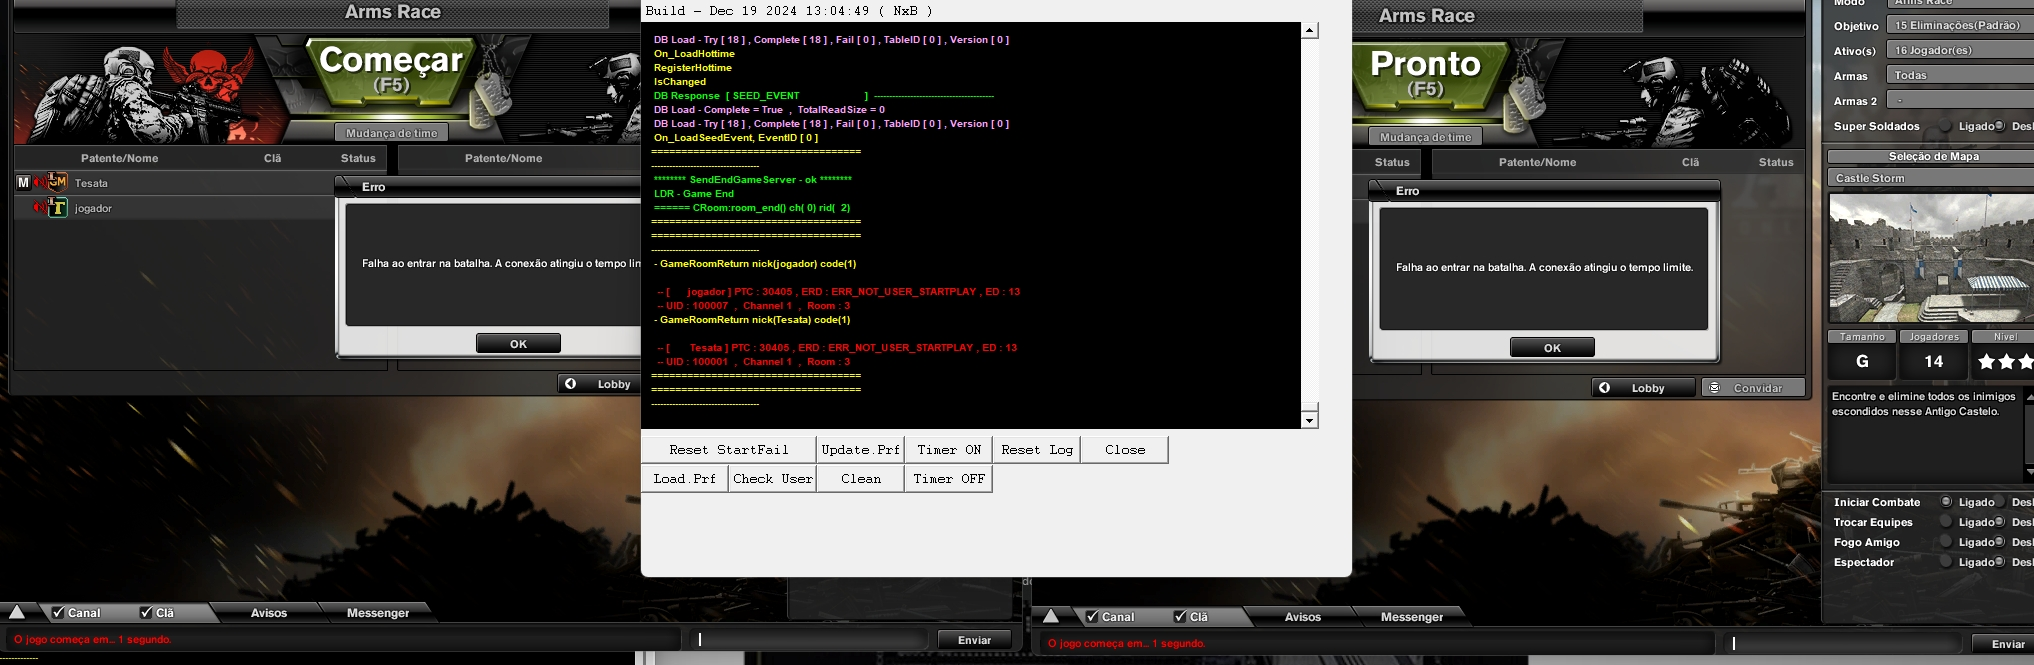Toggle the Canal checkbox in the right window

pos(1092,616)
